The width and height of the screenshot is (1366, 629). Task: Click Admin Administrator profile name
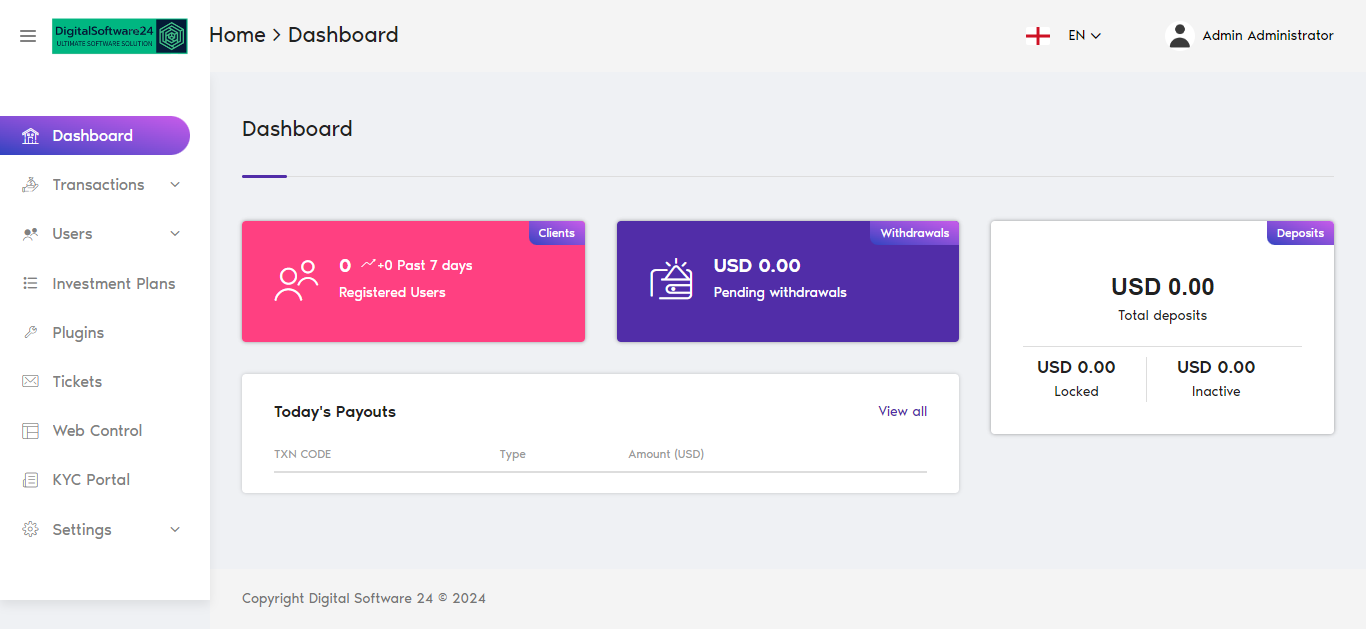click(1267, 36)
